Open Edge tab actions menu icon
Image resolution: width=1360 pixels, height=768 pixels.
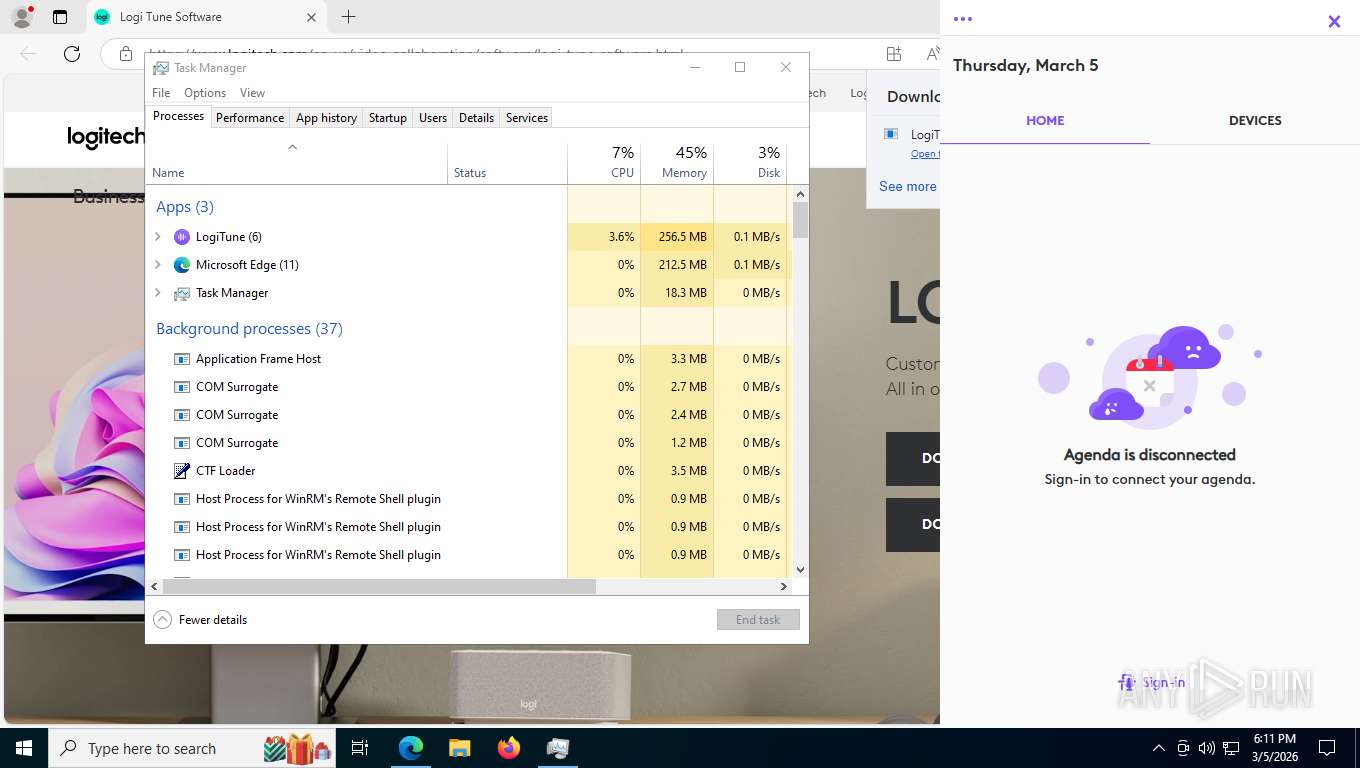pos(60,17)
